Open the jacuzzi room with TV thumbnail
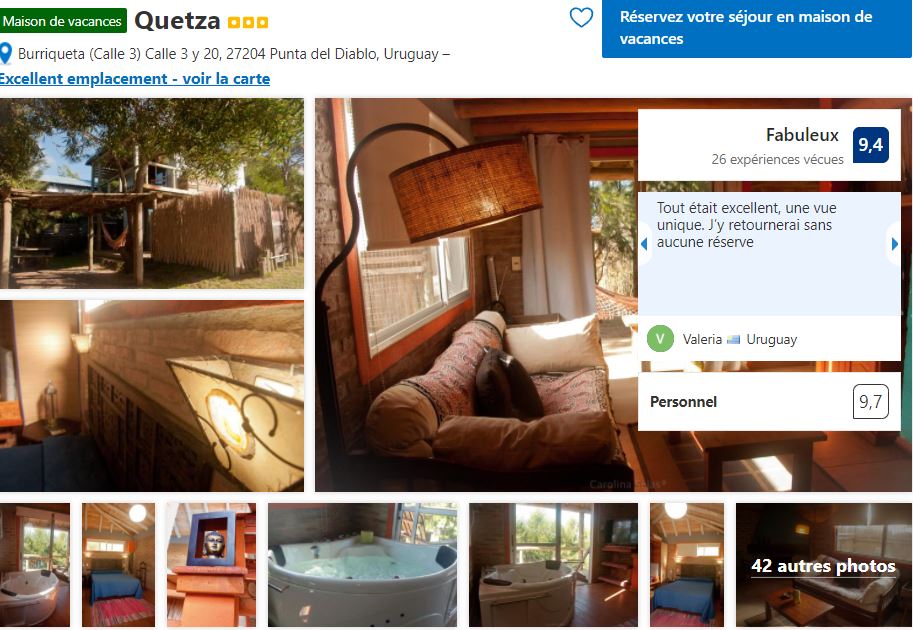Screen dimensions: 913x630 tap(553, 565)
